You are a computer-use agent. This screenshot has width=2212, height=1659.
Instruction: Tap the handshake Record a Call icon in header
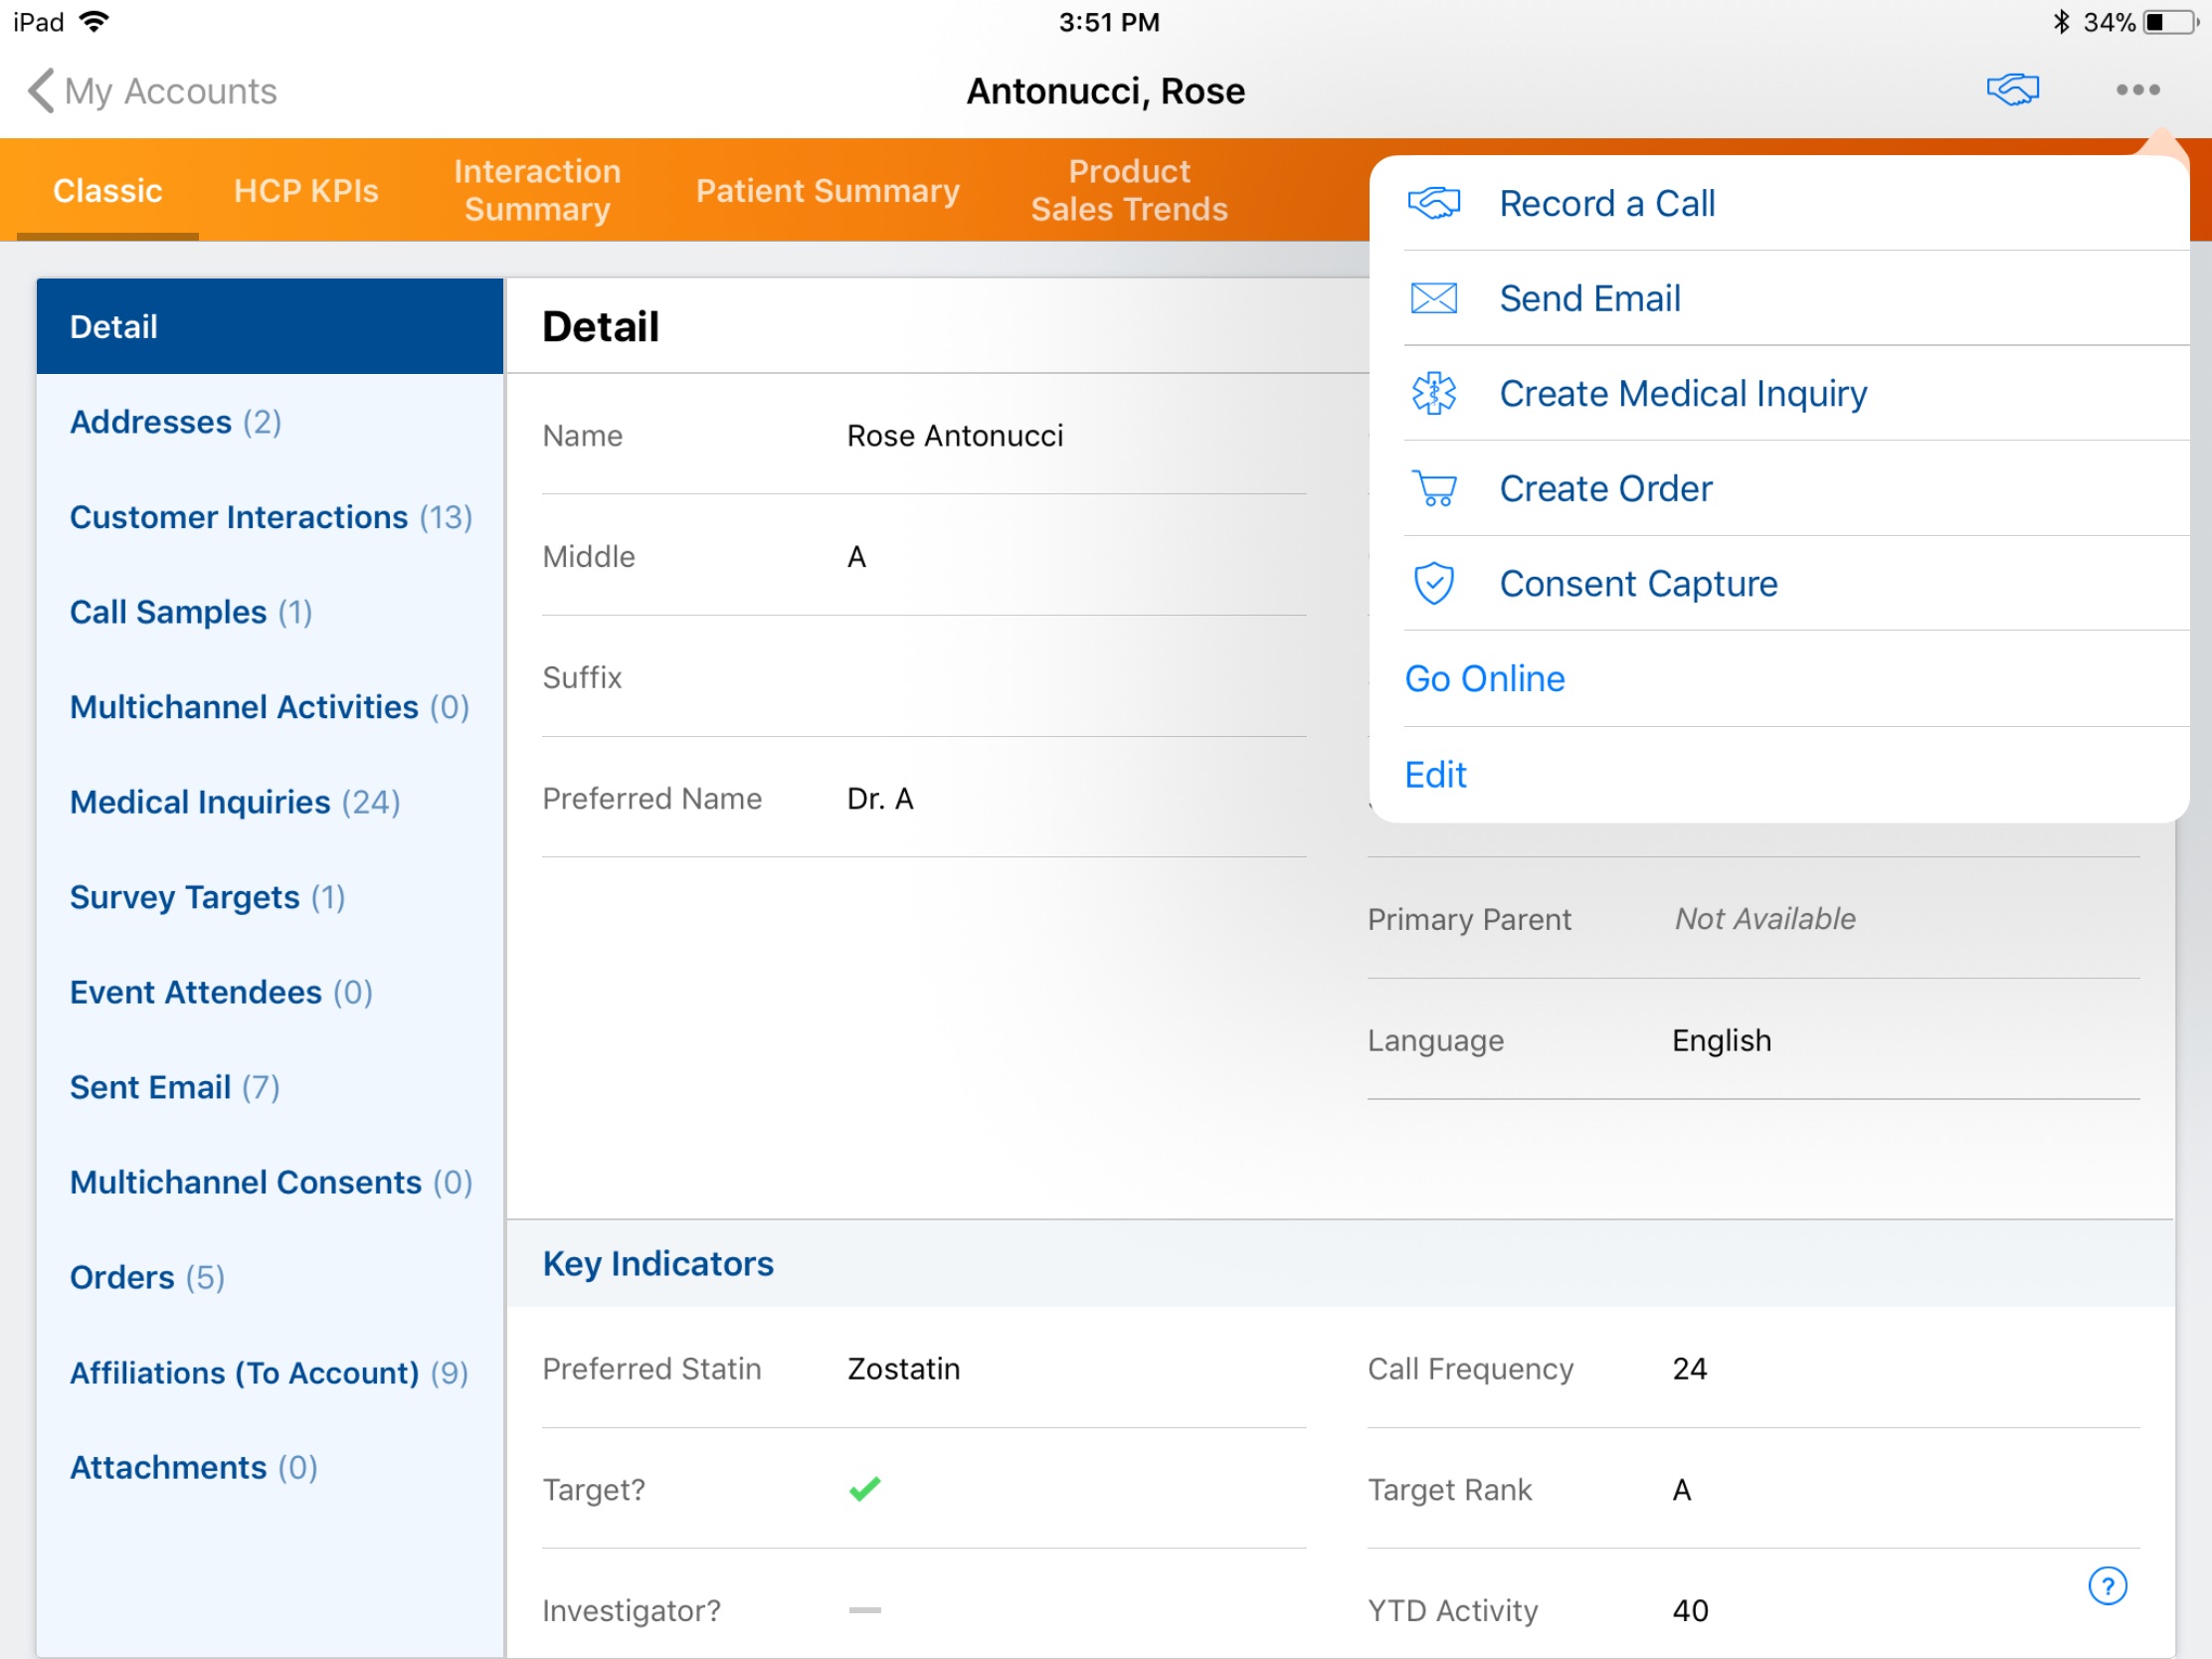pos(2012,90)
